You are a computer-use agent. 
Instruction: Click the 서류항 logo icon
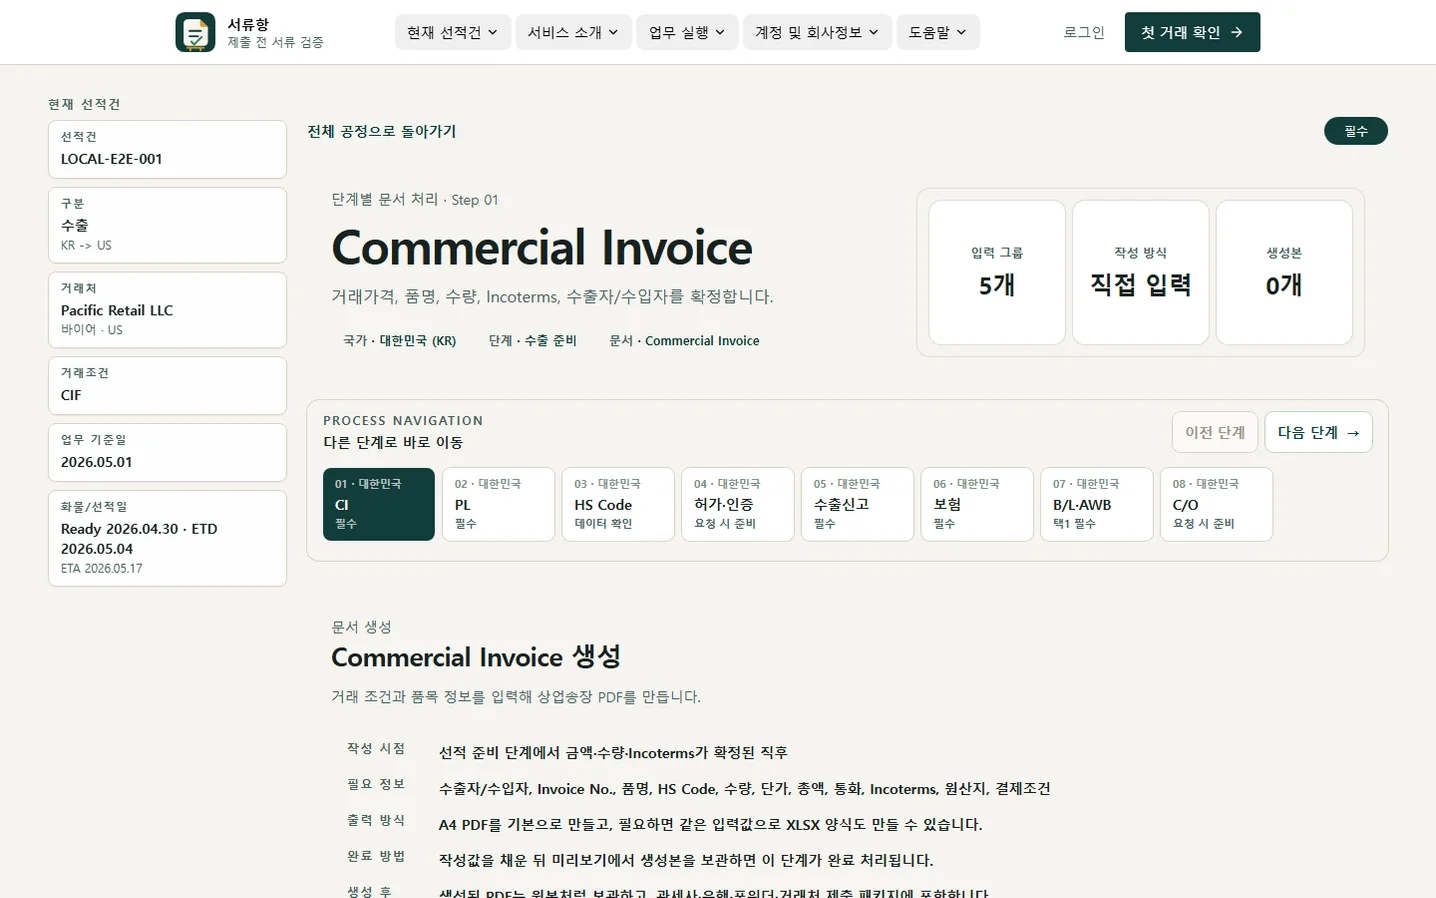[195, 32]
